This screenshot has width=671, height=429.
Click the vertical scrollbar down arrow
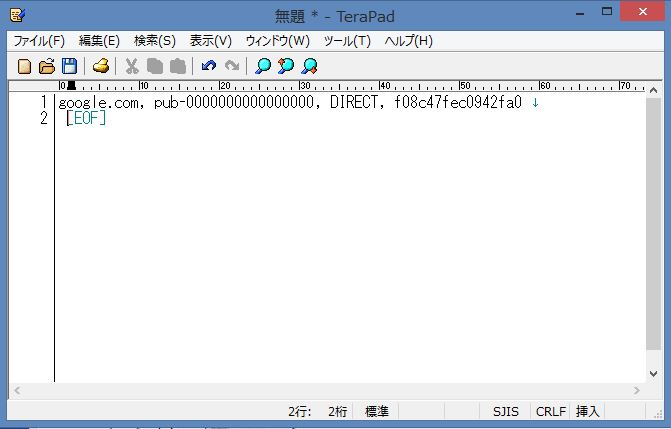[x=653, y=374]
